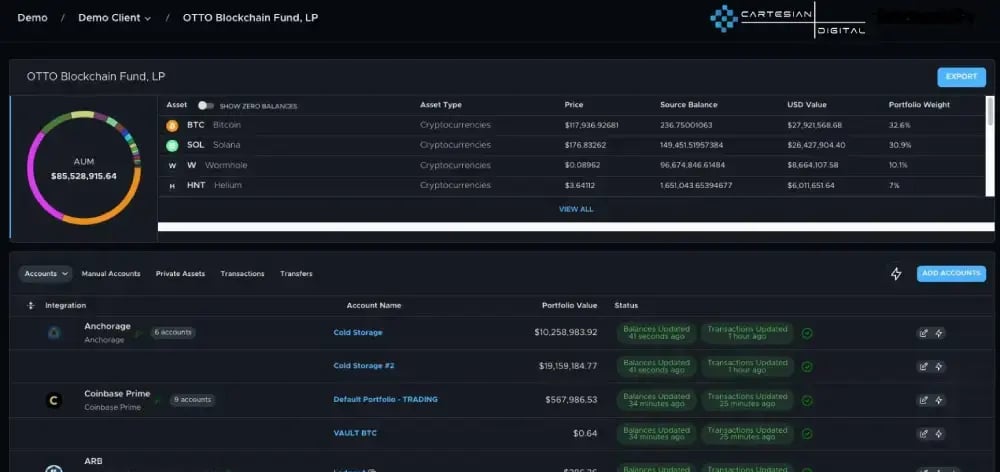1000x472 pixels.
Task: Click the Helium H token icon
Action: coord(172,186)
